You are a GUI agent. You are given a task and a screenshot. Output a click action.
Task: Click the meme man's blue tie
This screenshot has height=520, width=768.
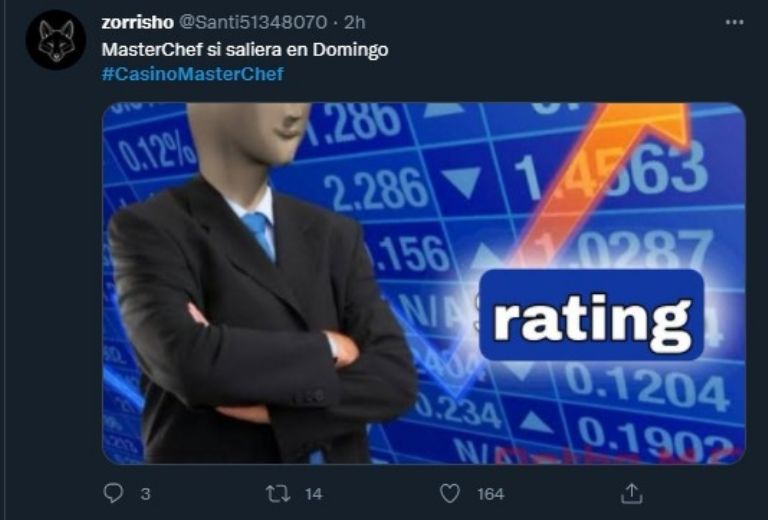[259, 235]
